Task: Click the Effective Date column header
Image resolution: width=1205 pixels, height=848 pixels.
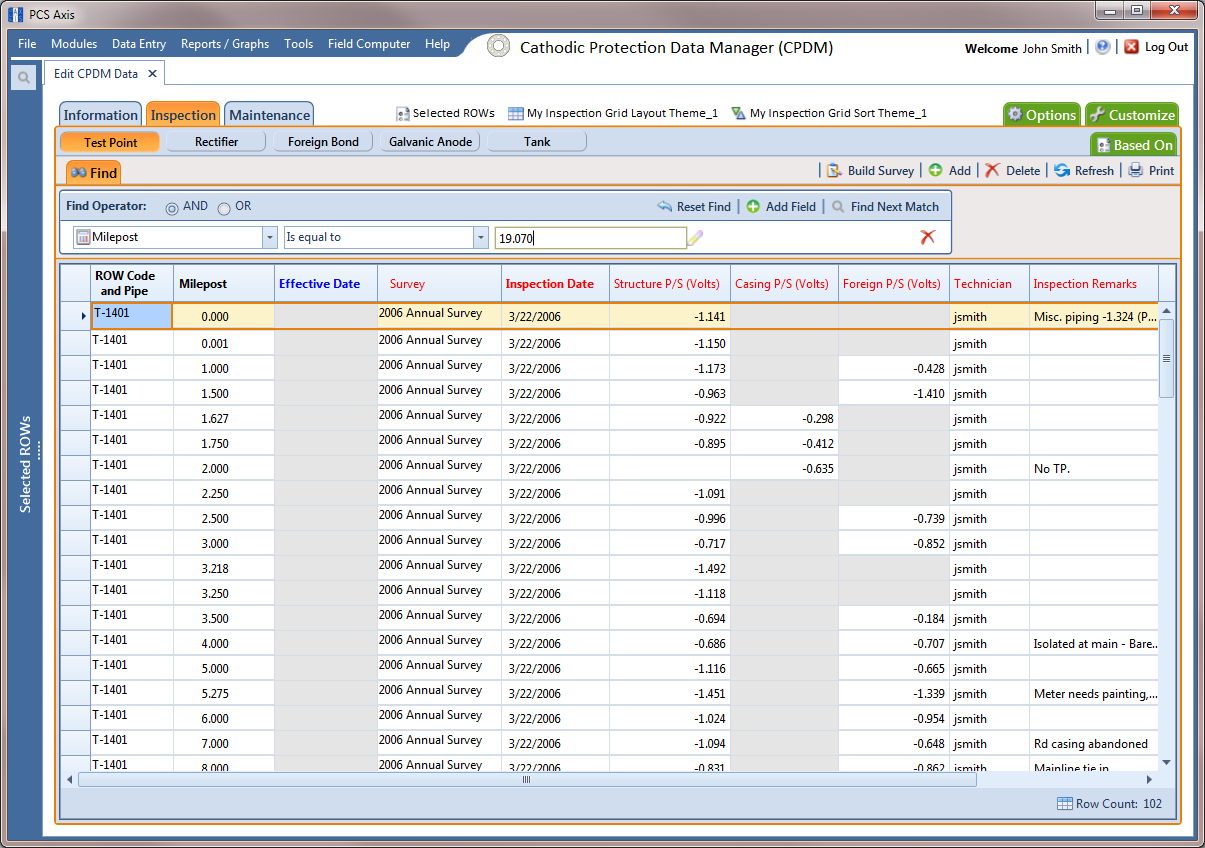Action: (326, 284)
